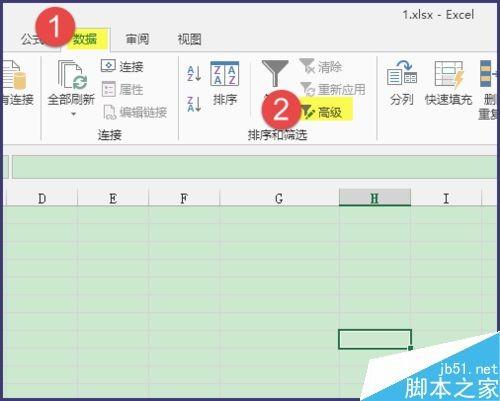Switch to the 数据 tab
500x401 pixels.
85,39
